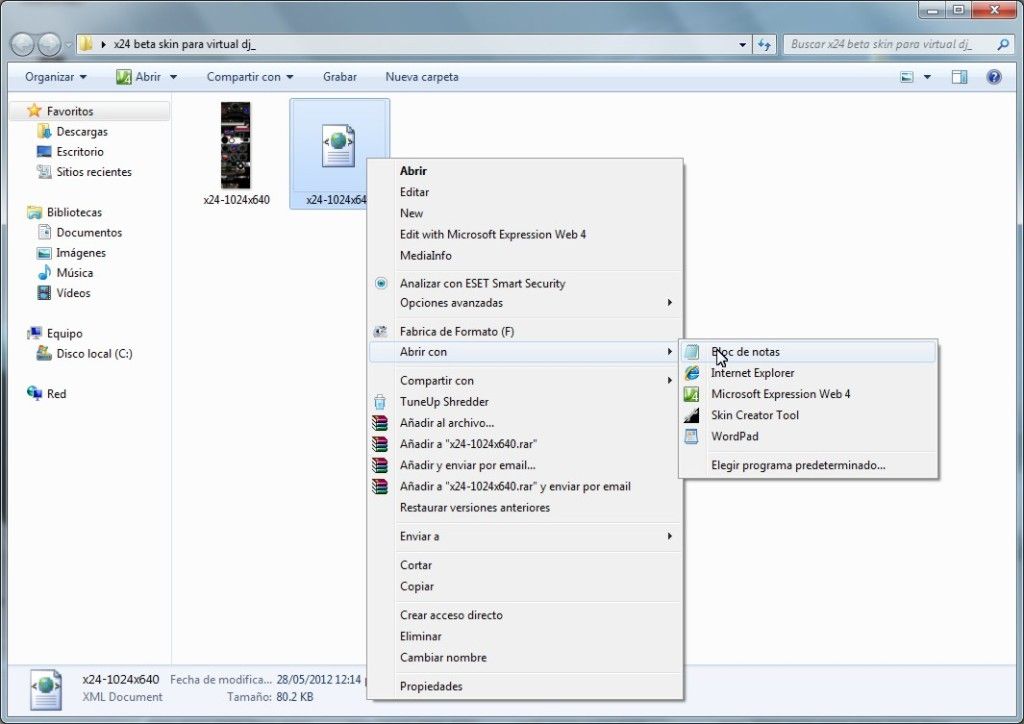1024x724 pixels.
Task: Expand the Compartir con context submenu
Action: pyautogui.click(x=526, y=381)
